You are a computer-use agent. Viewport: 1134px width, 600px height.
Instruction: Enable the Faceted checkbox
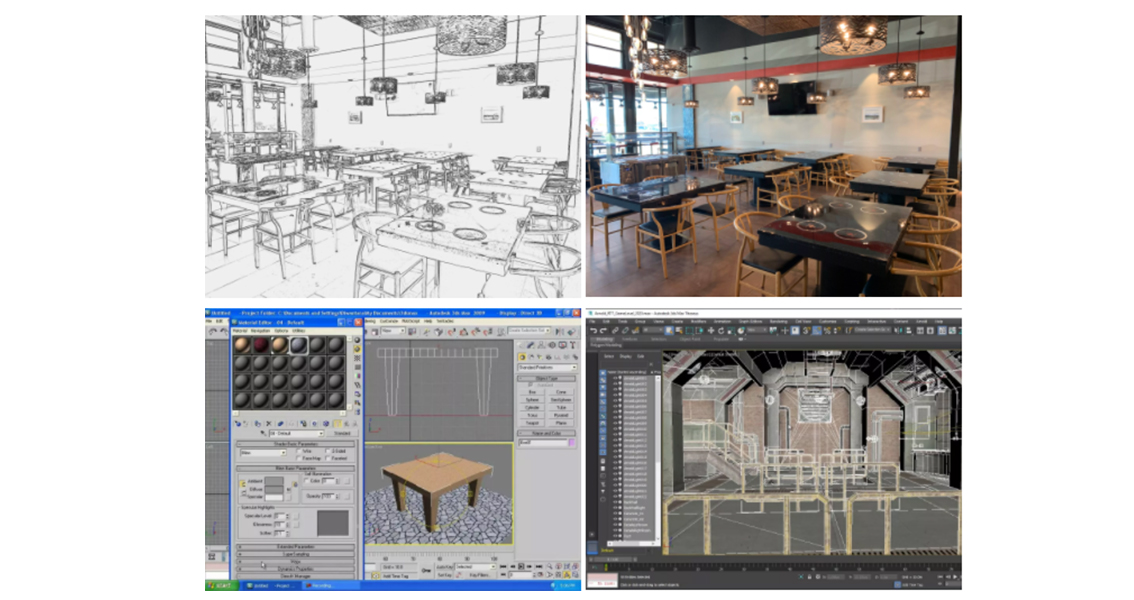click(329, 458)
